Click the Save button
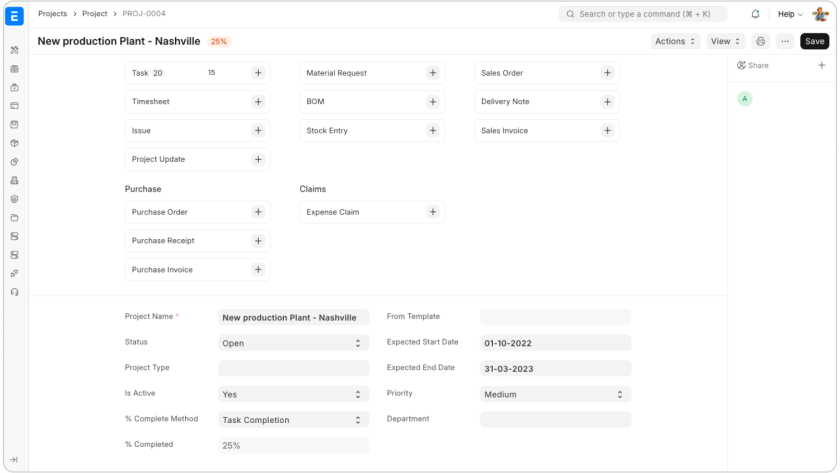840x473 pixels. (814, 41)
